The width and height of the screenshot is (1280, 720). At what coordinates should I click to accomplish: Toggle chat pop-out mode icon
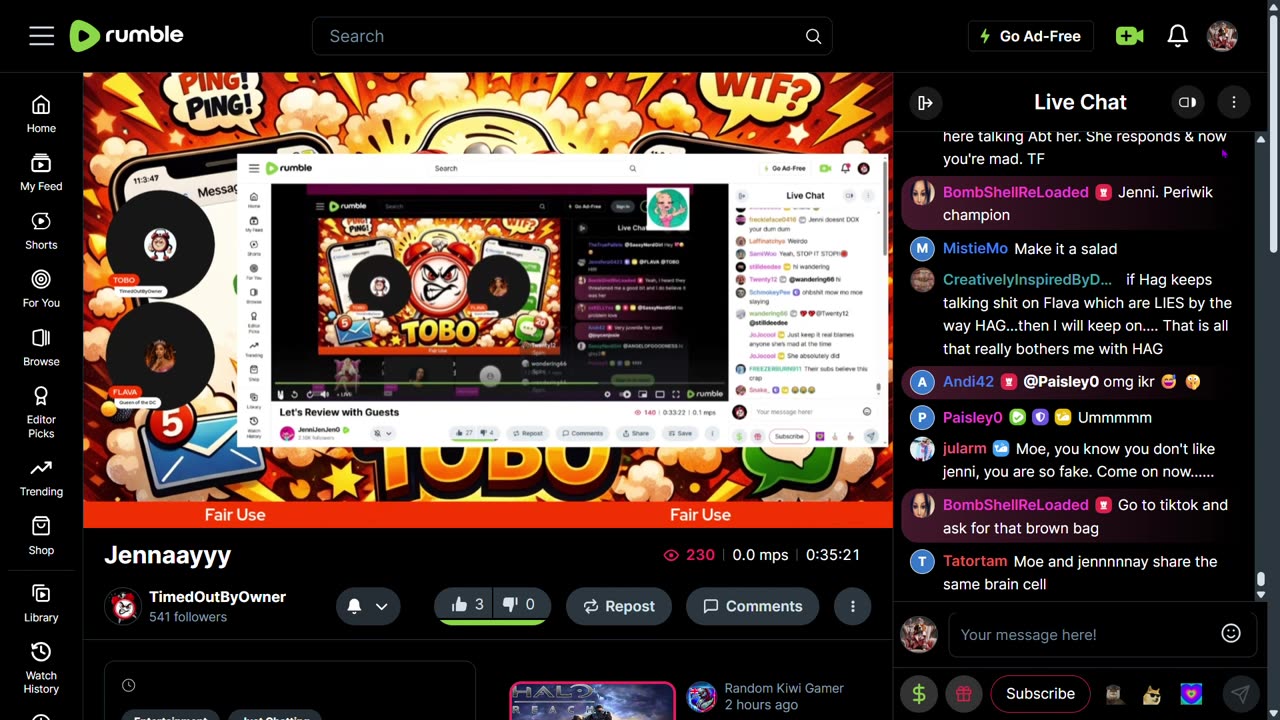tap(1187, 102)
